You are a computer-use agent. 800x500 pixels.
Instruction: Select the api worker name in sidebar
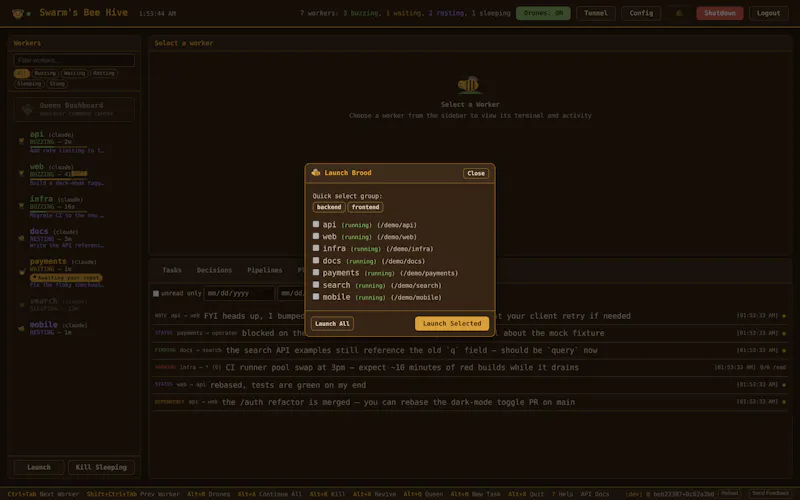click(37, 134)
